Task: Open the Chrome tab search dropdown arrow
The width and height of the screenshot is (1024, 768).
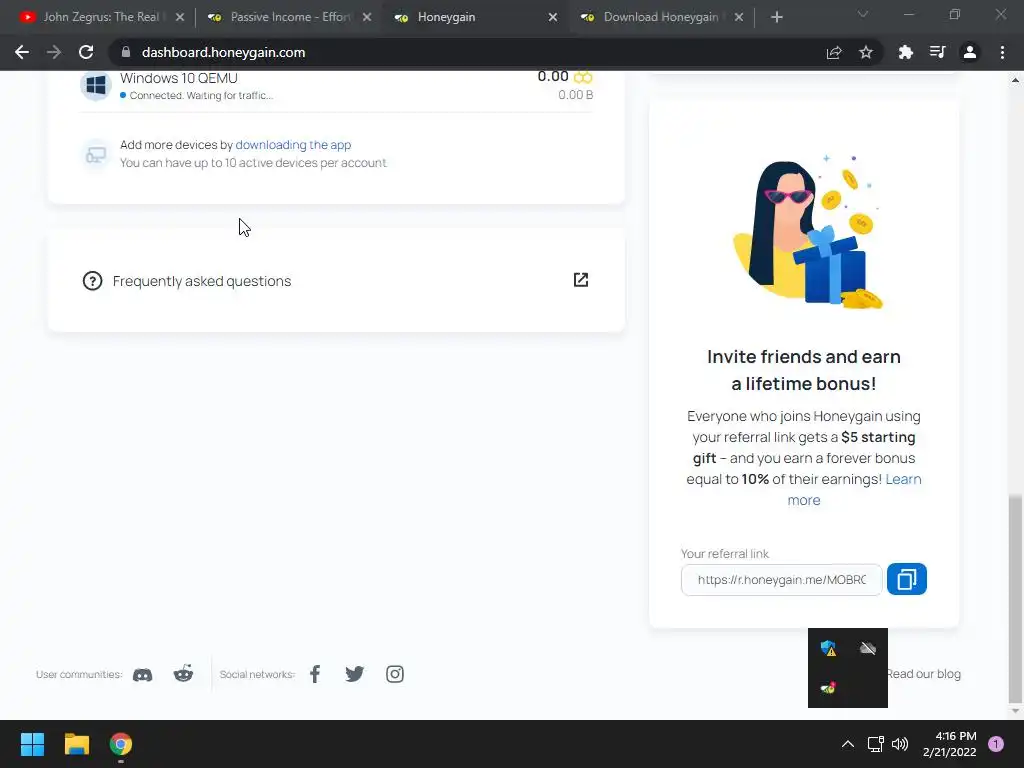Action: [863, 14]
